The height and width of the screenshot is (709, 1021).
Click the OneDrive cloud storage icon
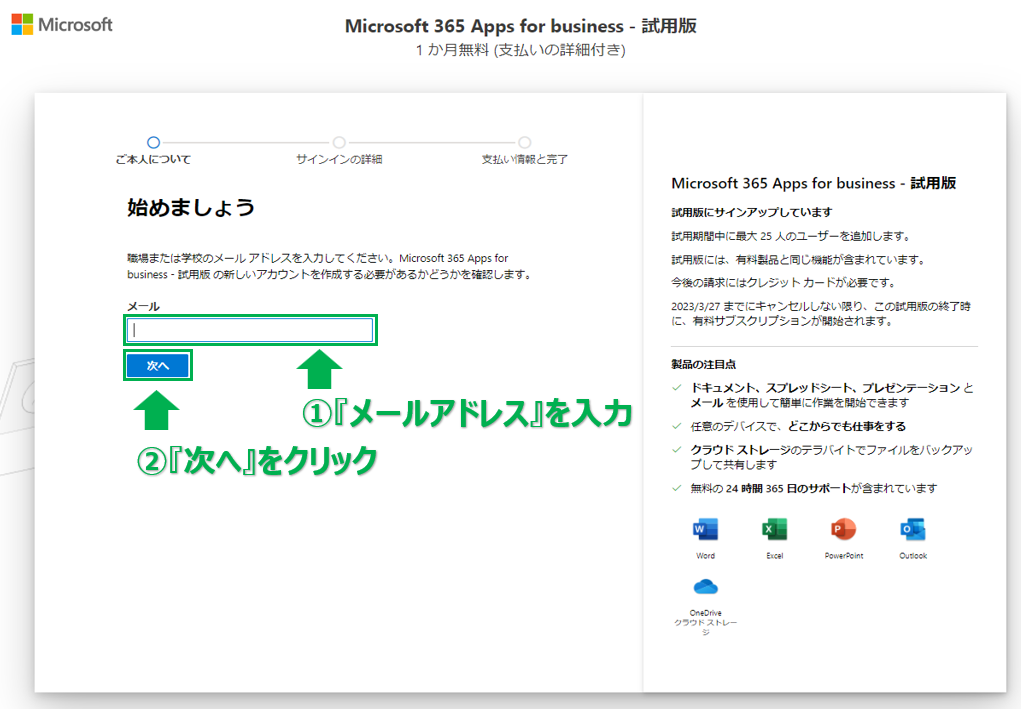pos(705,587)
